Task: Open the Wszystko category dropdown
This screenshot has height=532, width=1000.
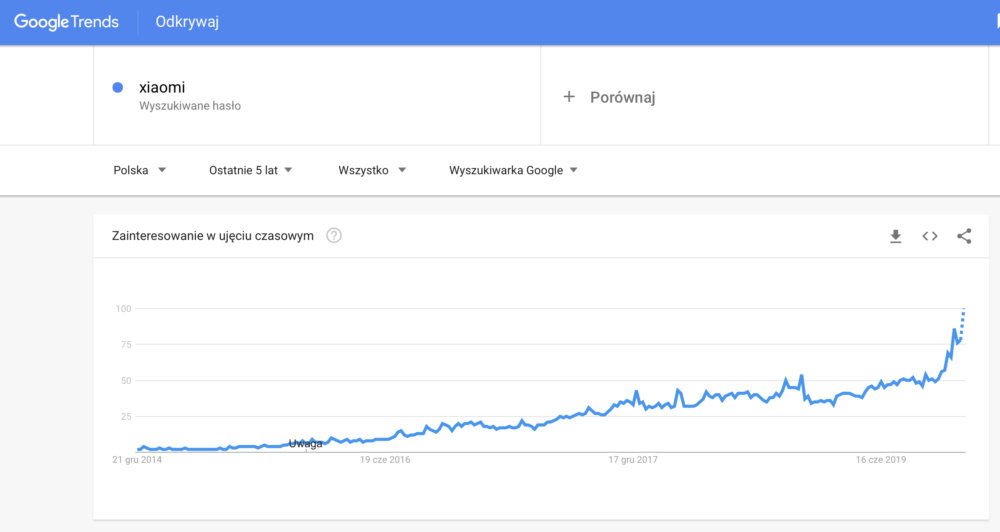Action: click(x=372, y=170)
